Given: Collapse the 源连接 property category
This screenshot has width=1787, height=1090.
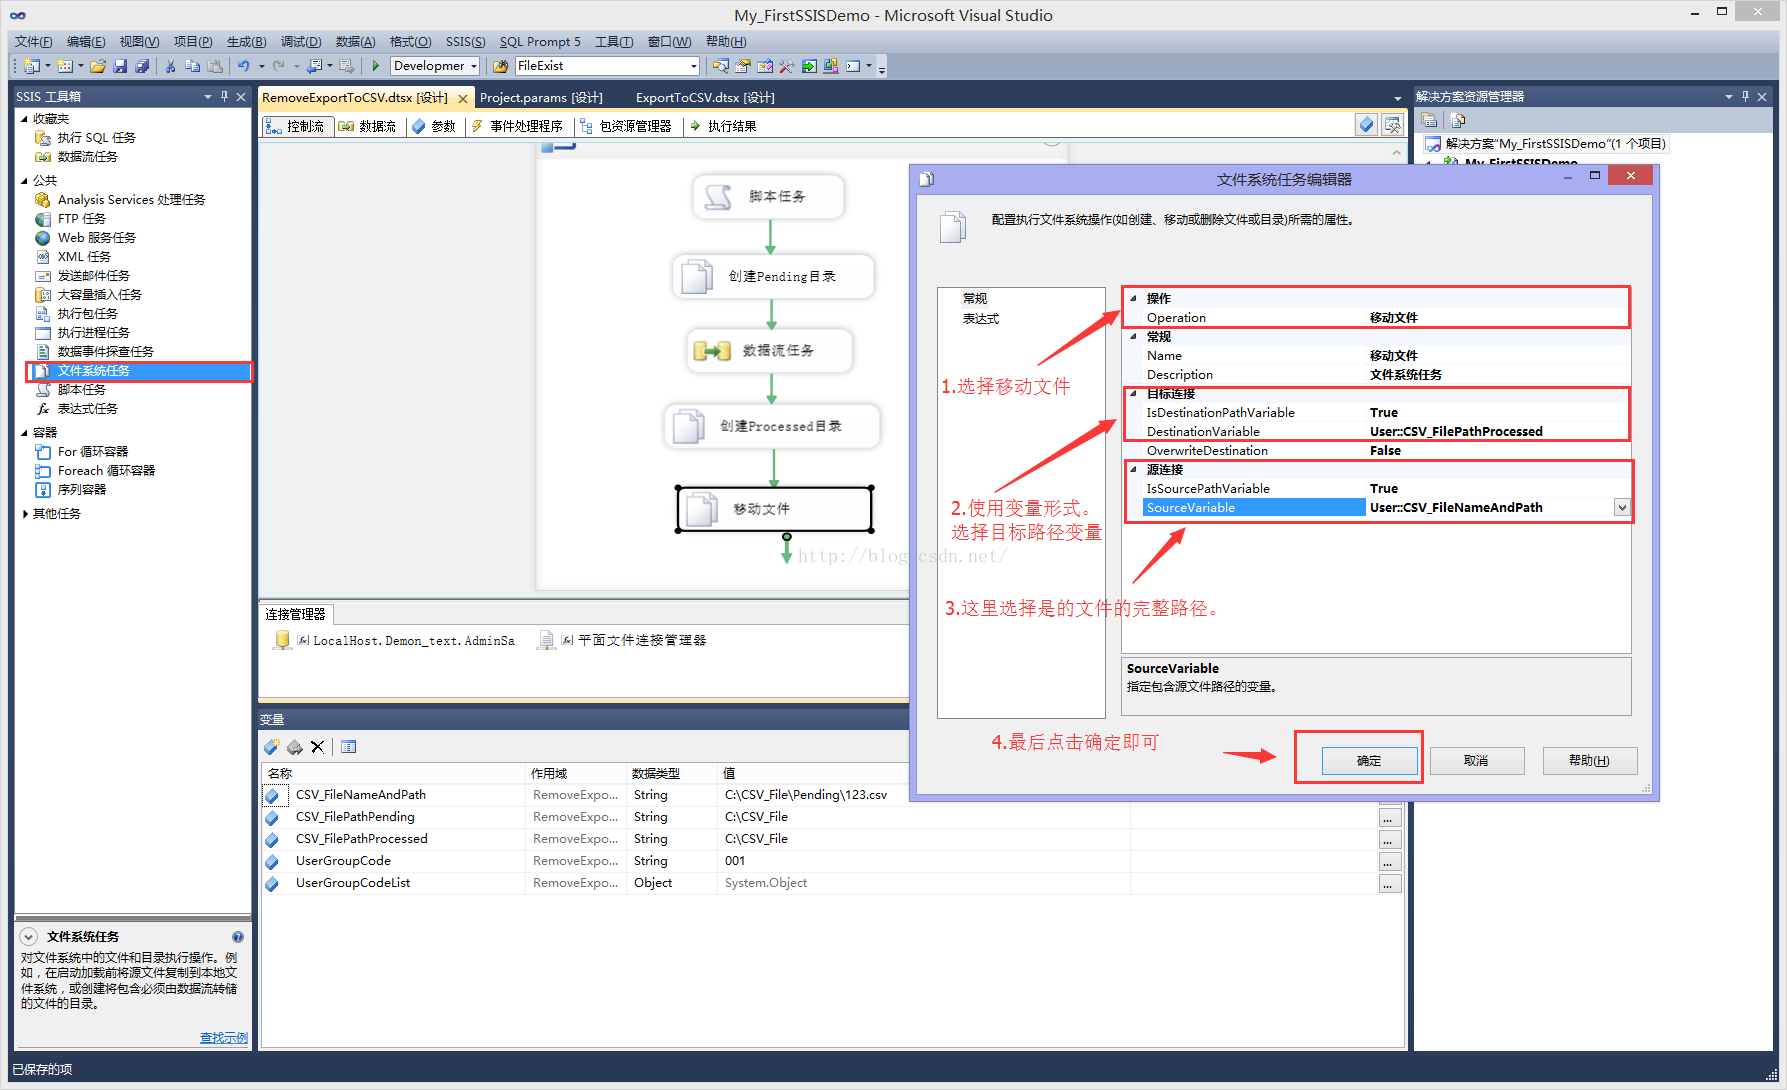Looking at the screenshot, I should point(1133,469).
